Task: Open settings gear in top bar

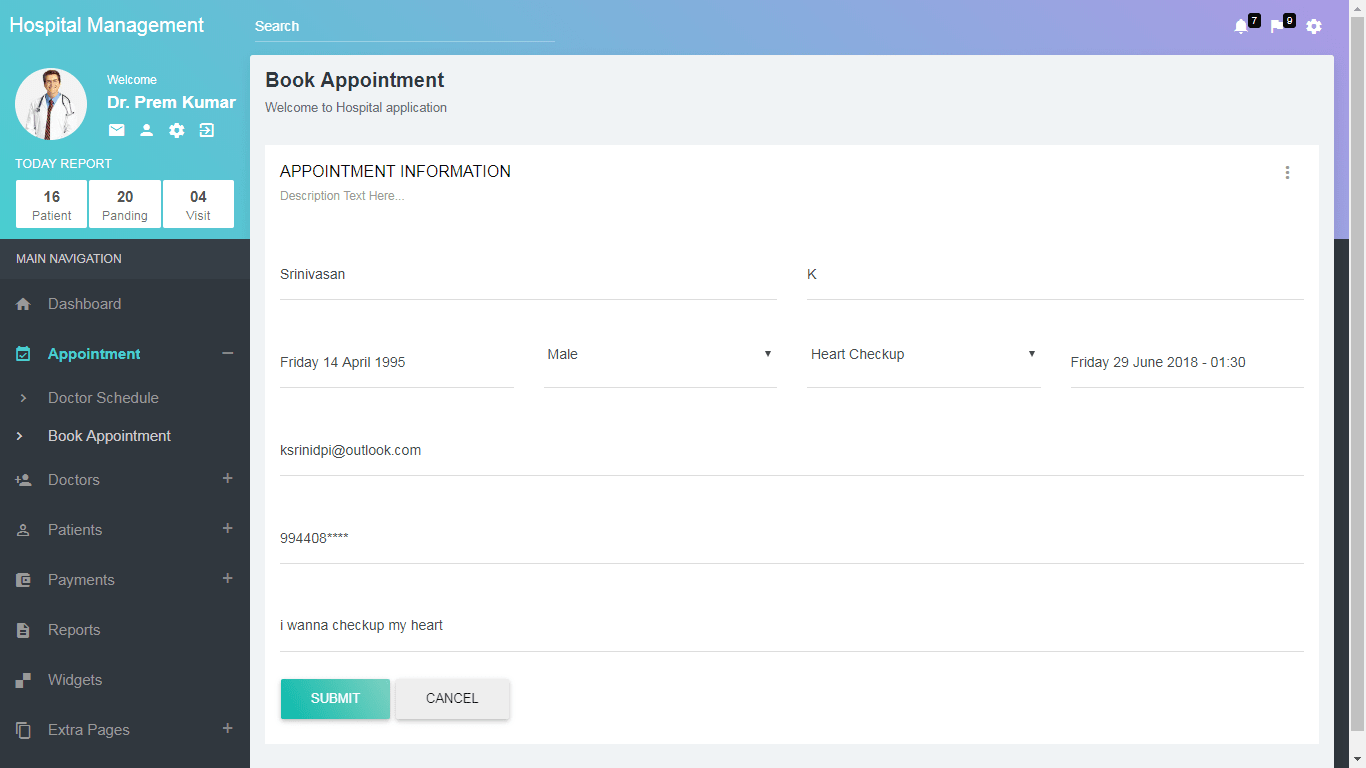Action: pos(1314,26)
